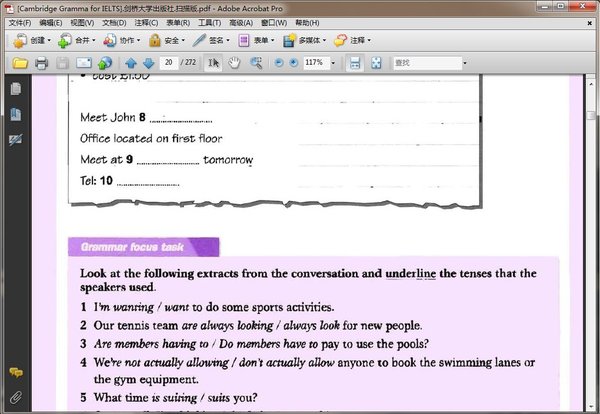Click the Secure padlock icon
The height and width of the screenshot is (414, 600).
[155, 40]
